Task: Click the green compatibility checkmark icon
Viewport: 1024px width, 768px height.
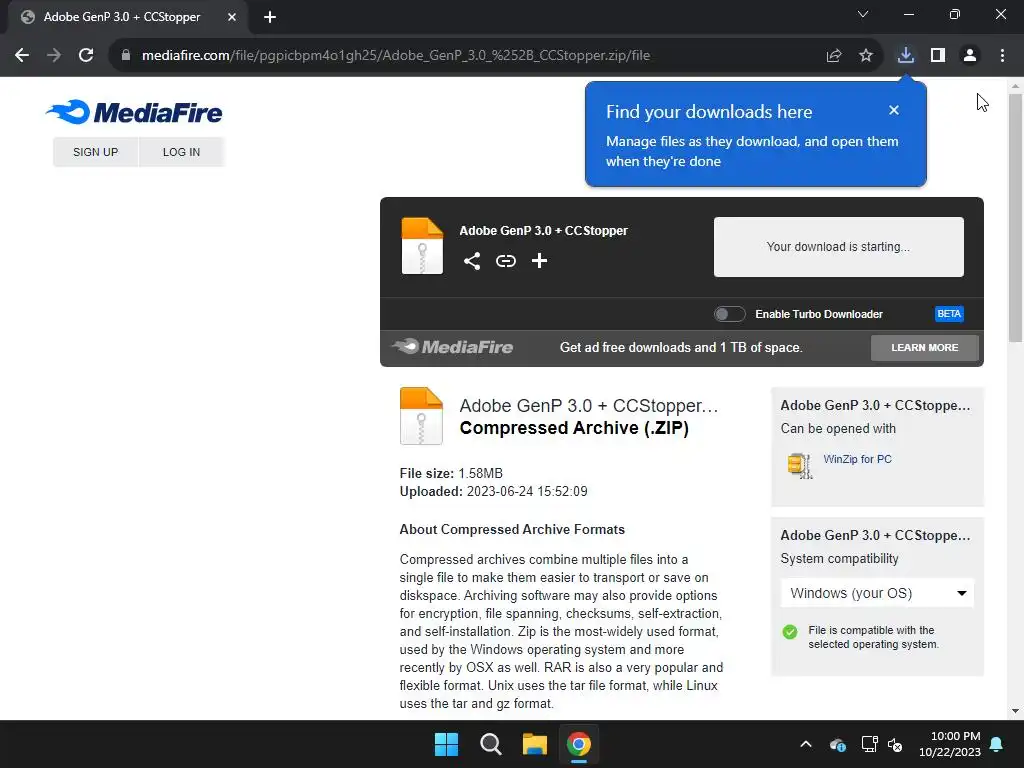Action: coord(790,632)
